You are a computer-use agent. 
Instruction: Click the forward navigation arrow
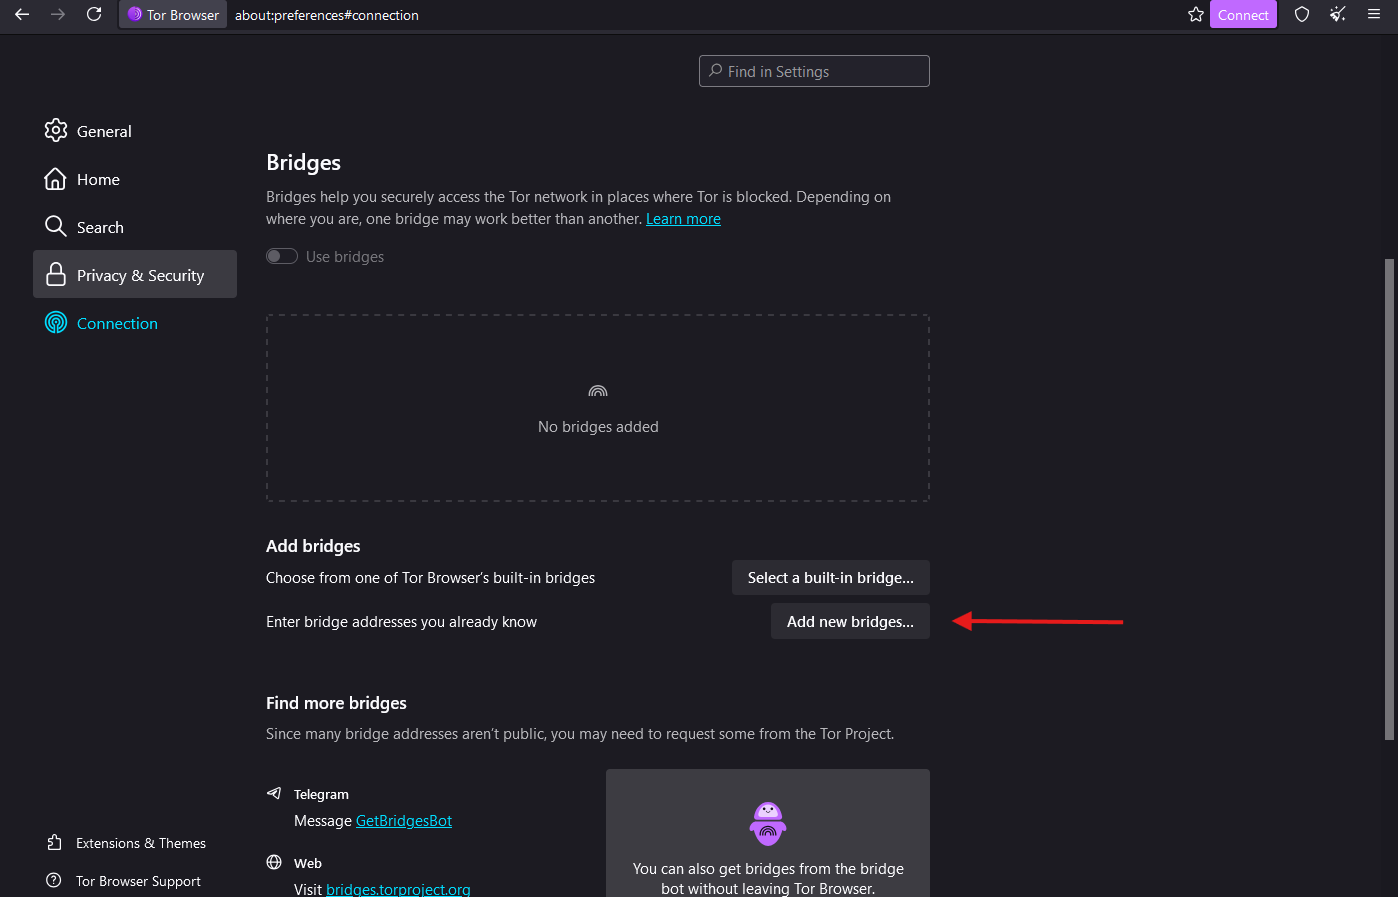pyautogui.click(x=58, y=15)
